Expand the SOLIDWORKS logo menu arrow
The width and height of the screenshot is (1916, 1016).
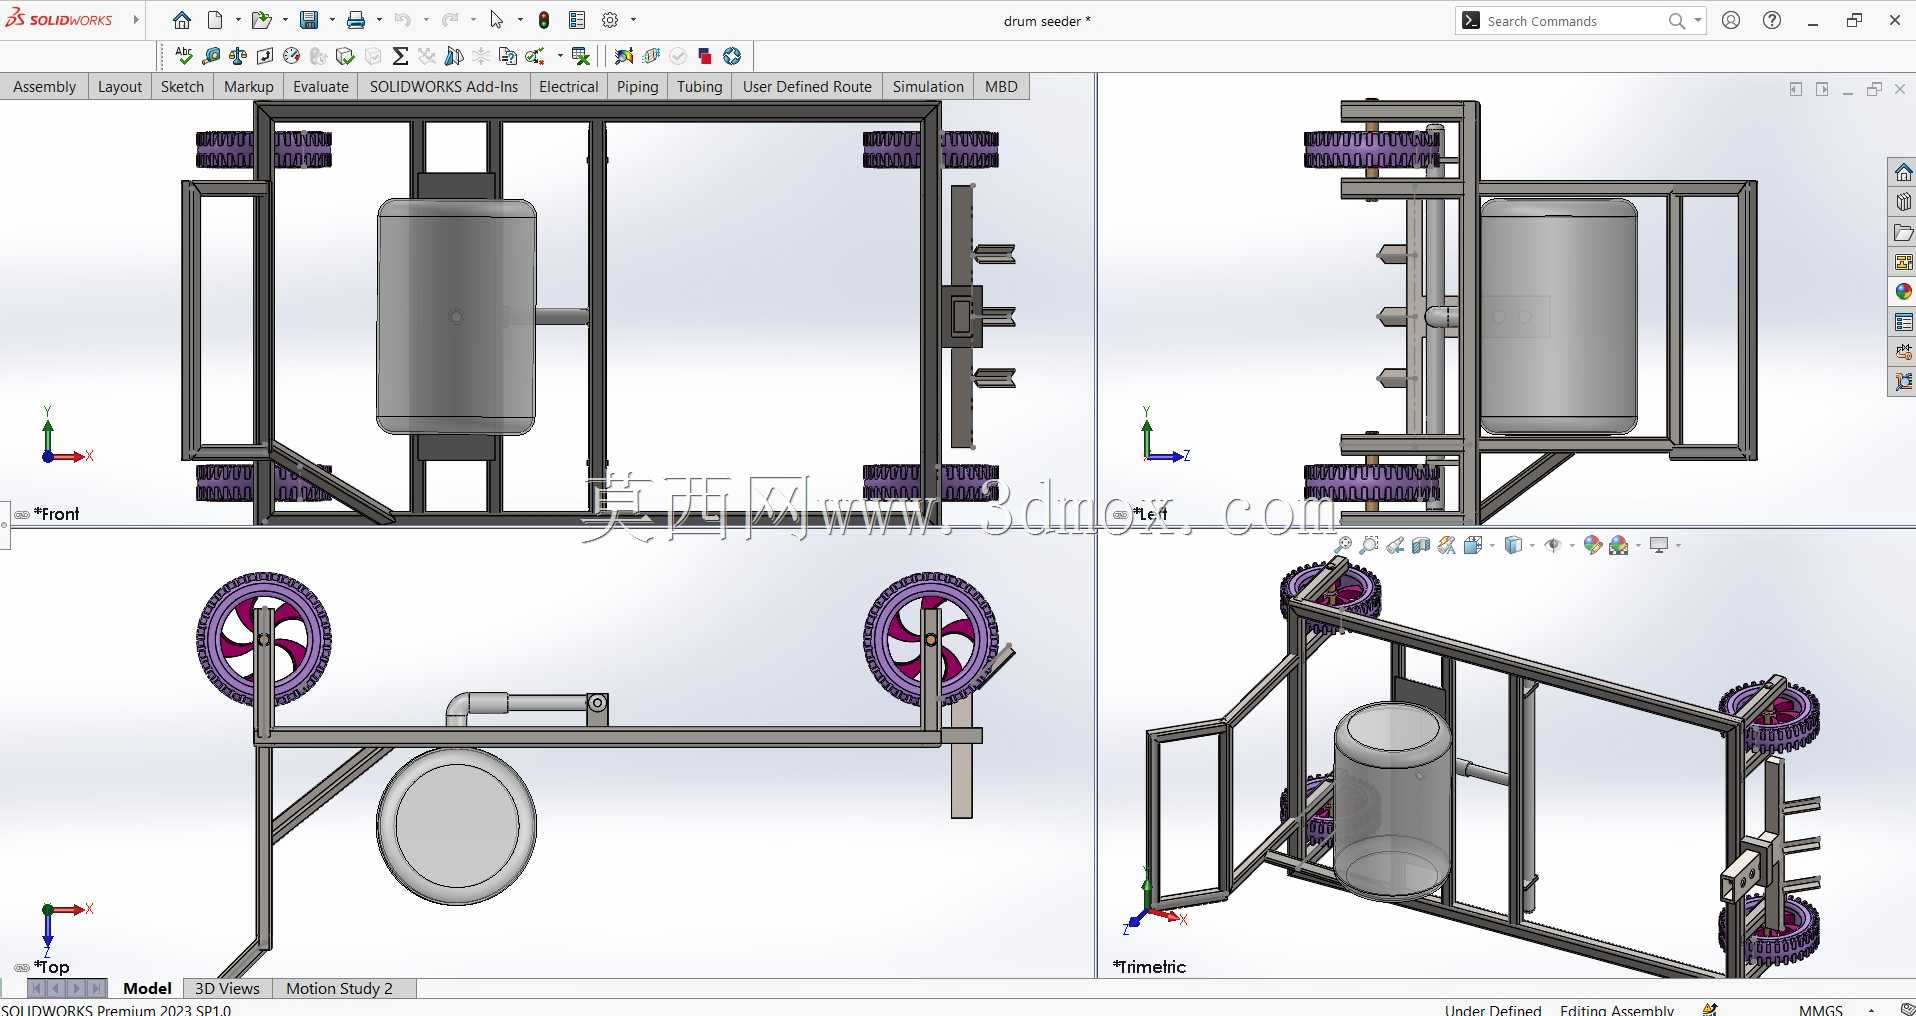coord(136,20)
